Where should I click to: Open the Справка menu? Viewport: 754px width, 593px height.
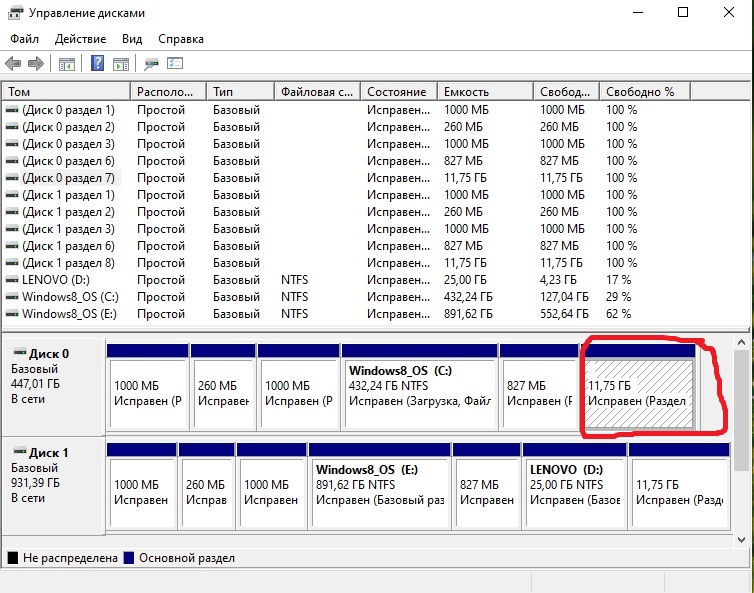coord(180,39)
